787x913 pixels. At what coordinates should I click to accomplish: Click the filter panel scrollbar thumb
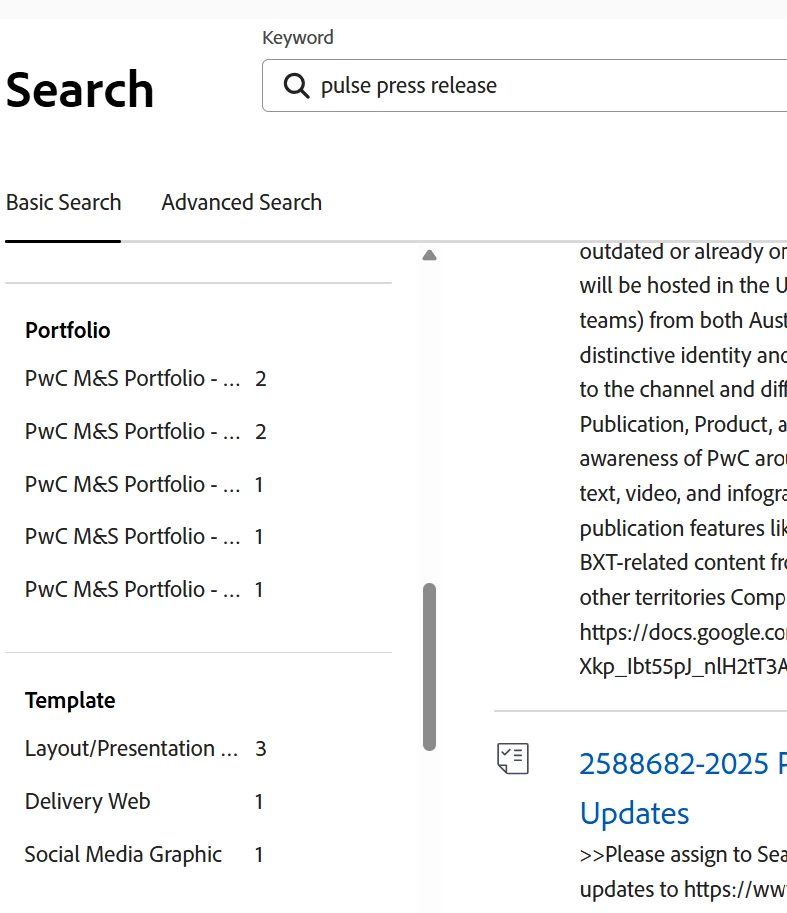tap(429, 666)
